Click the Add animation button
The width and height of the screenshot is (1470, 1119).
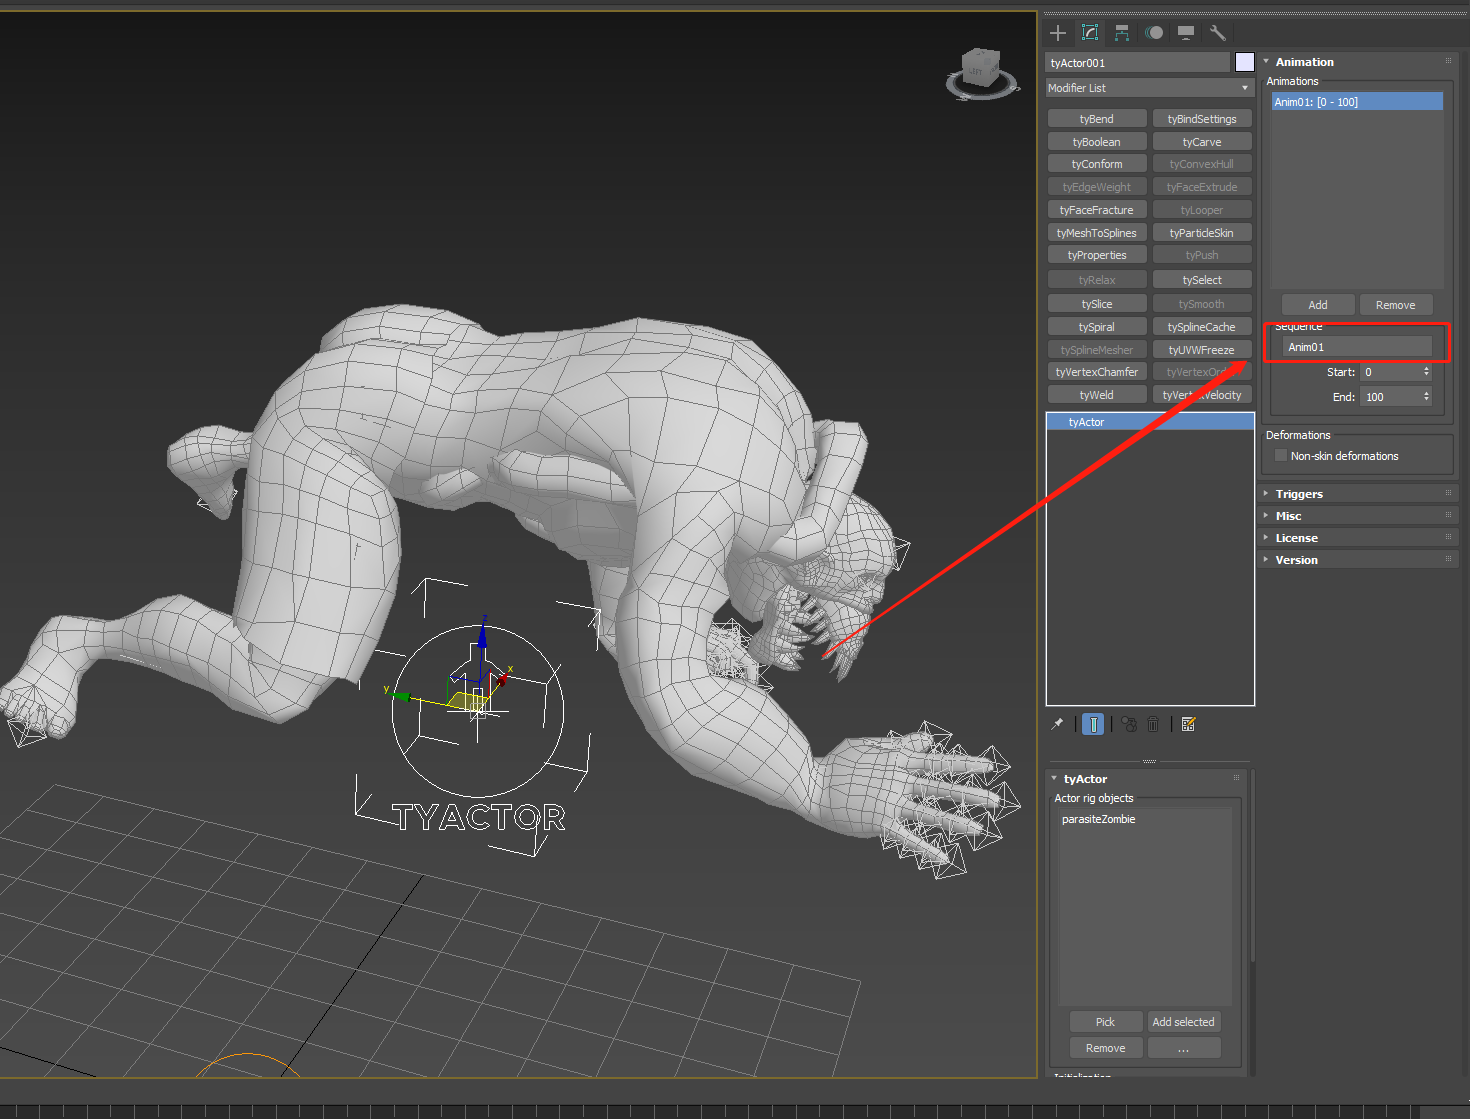coord(1318,305)
